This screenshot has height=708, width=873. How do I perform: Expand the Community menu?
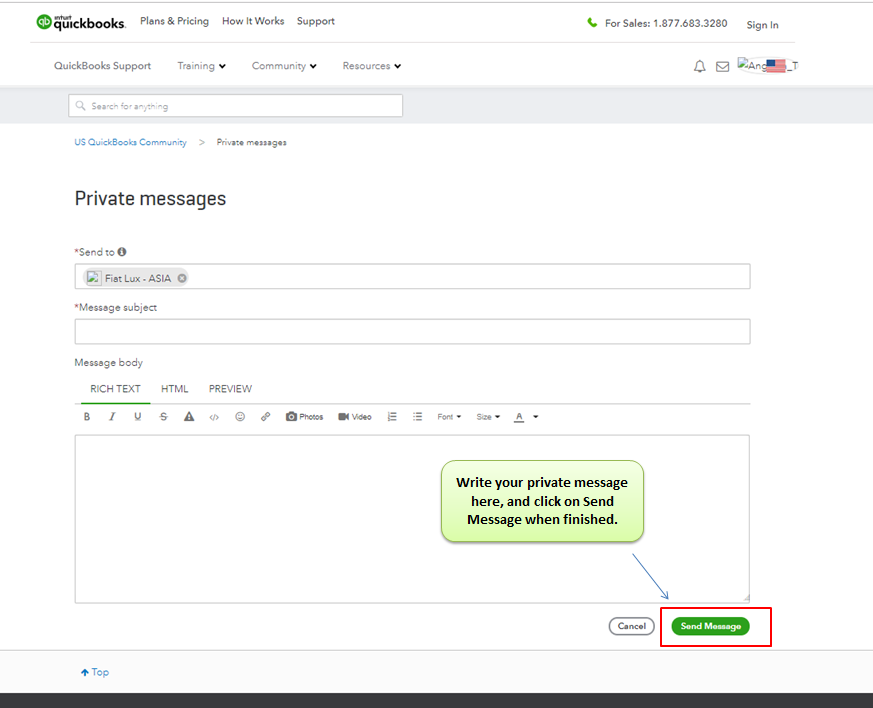coord(284,66)
